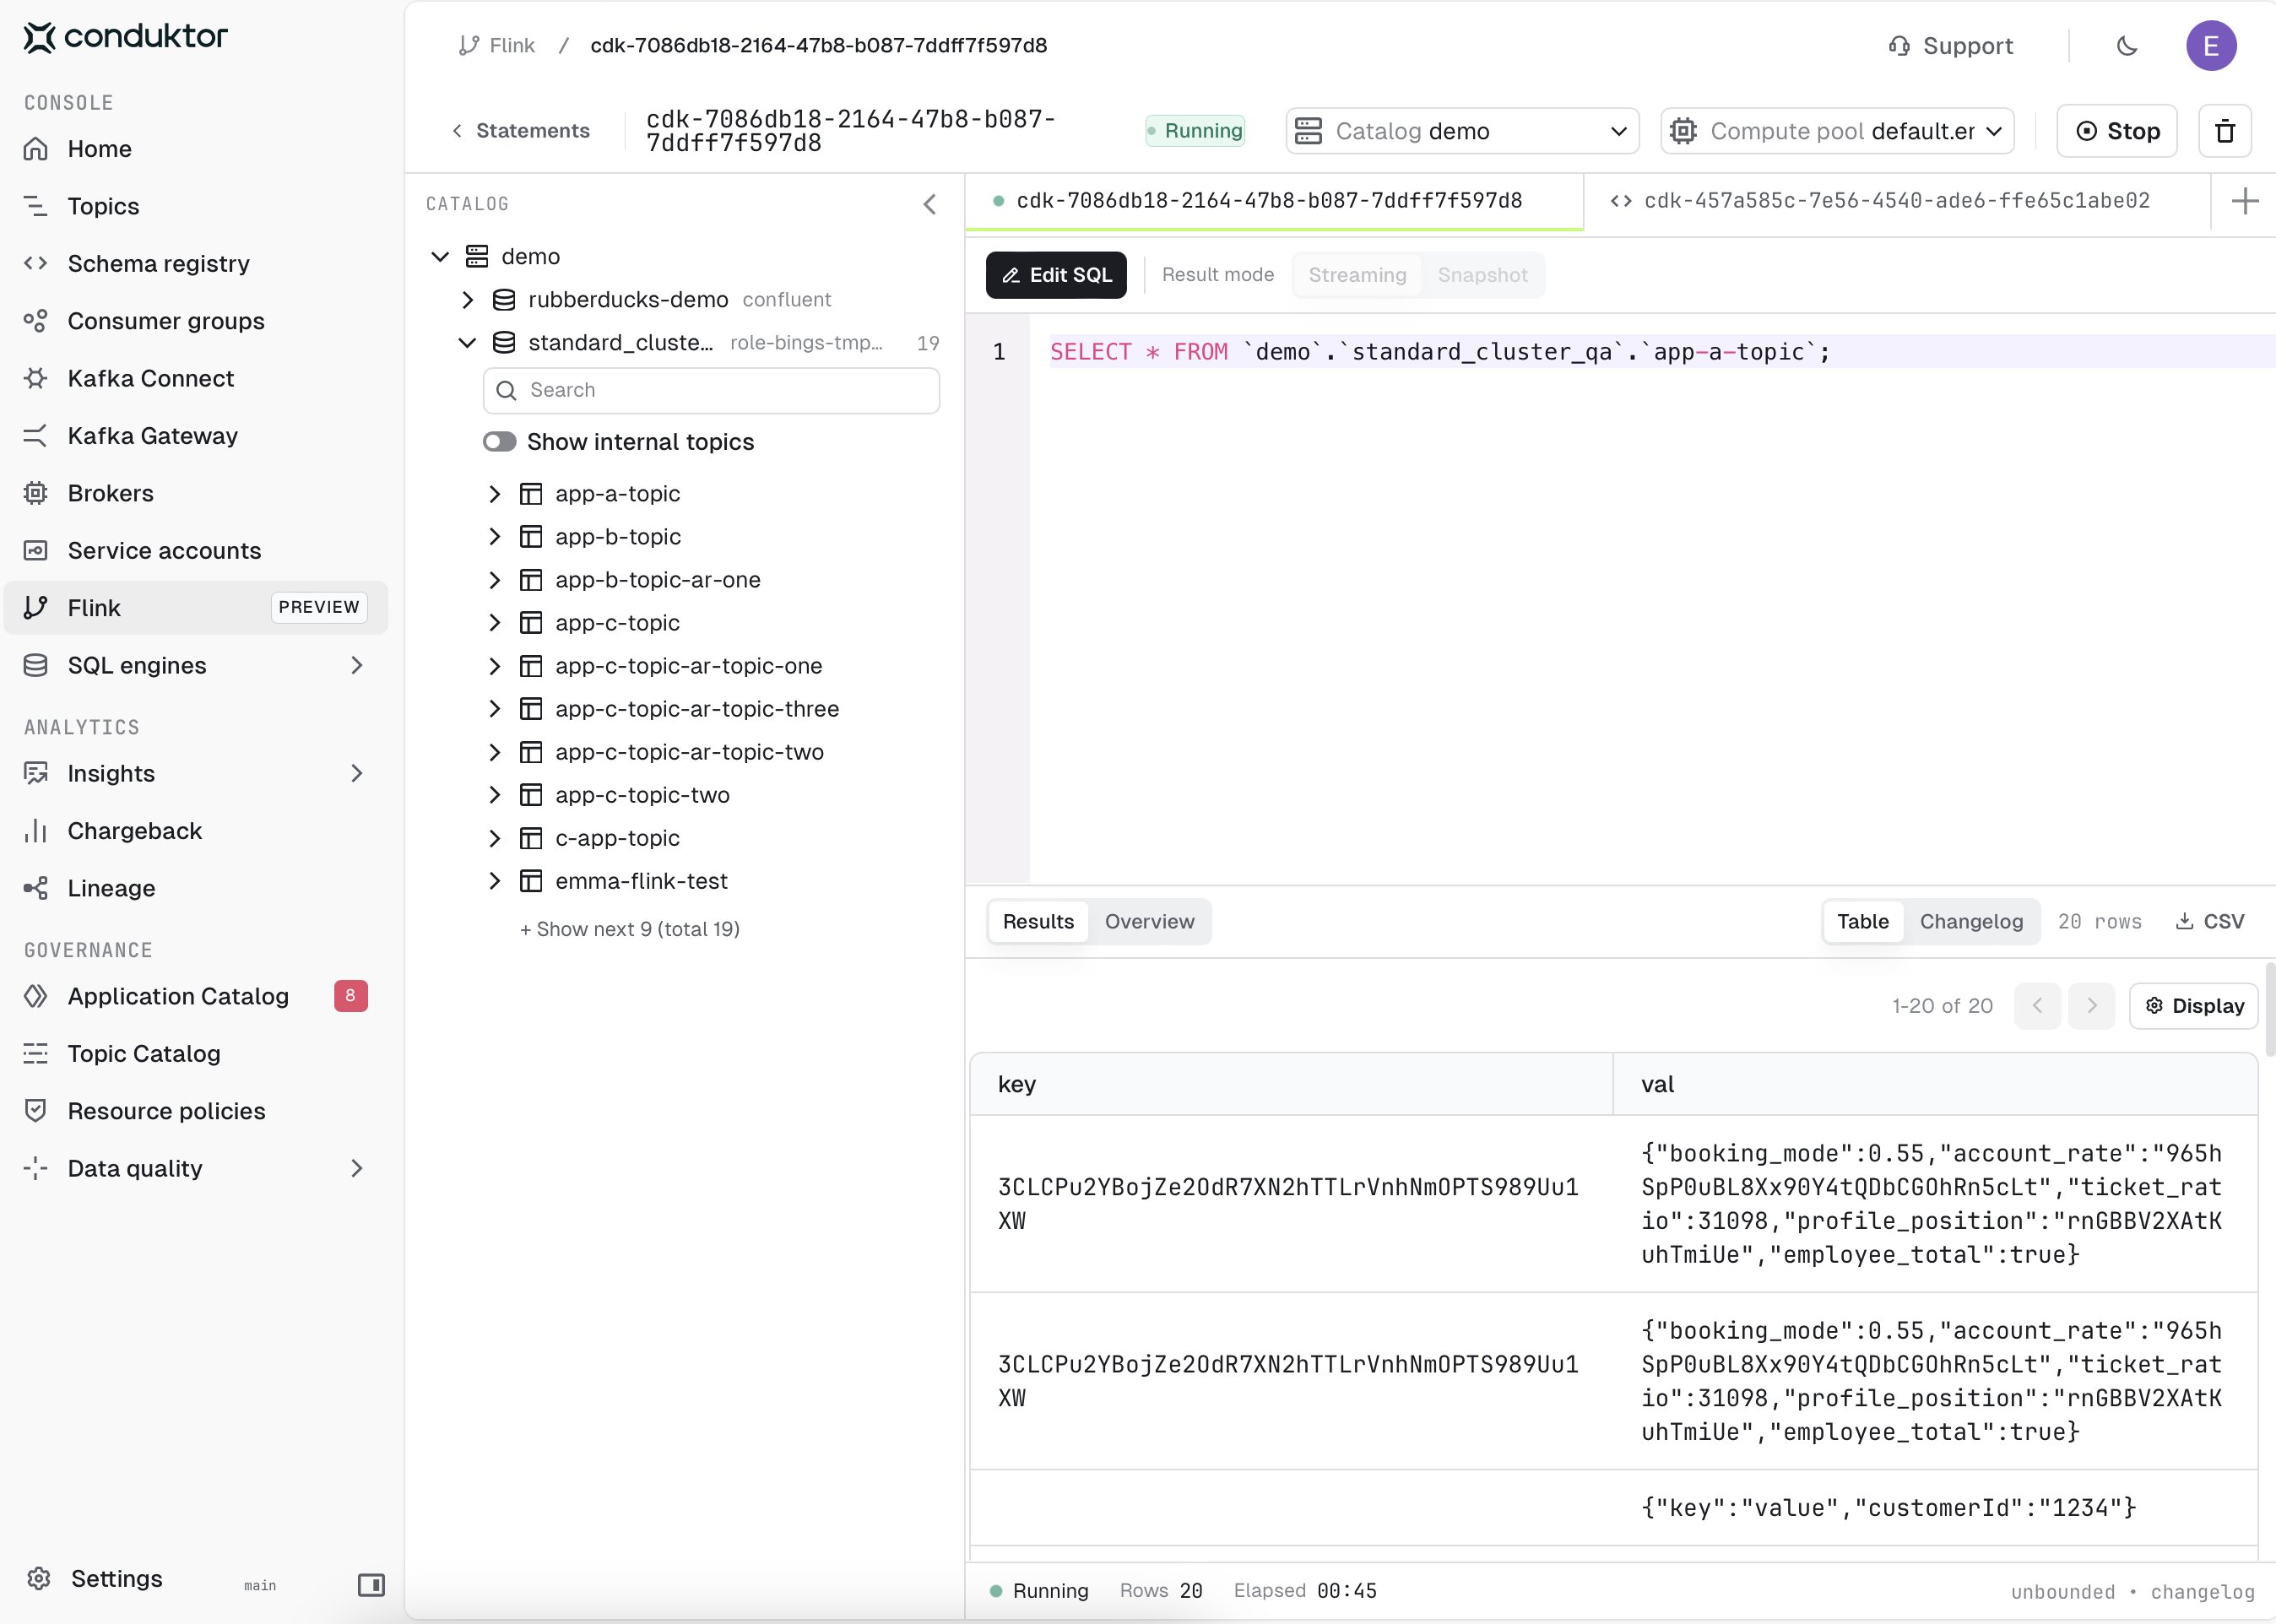Go back to Statements
This screenshot has height=1624, width=2276.
pos(521,131)
